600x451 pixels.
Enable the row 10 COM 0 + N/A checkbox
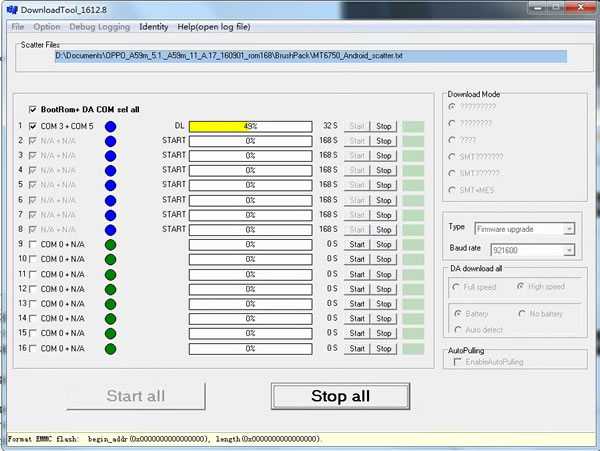34,259
